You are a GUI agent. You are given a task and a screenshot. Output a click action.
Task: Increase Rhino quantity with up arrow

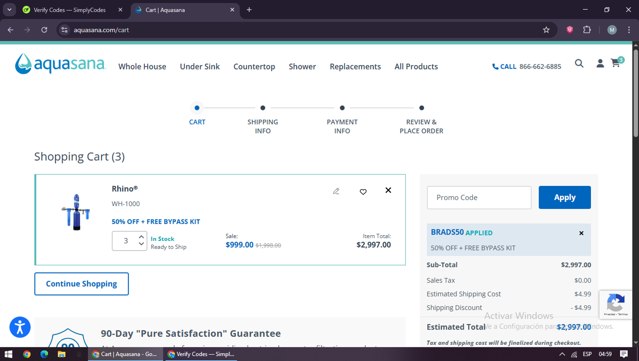141,237
